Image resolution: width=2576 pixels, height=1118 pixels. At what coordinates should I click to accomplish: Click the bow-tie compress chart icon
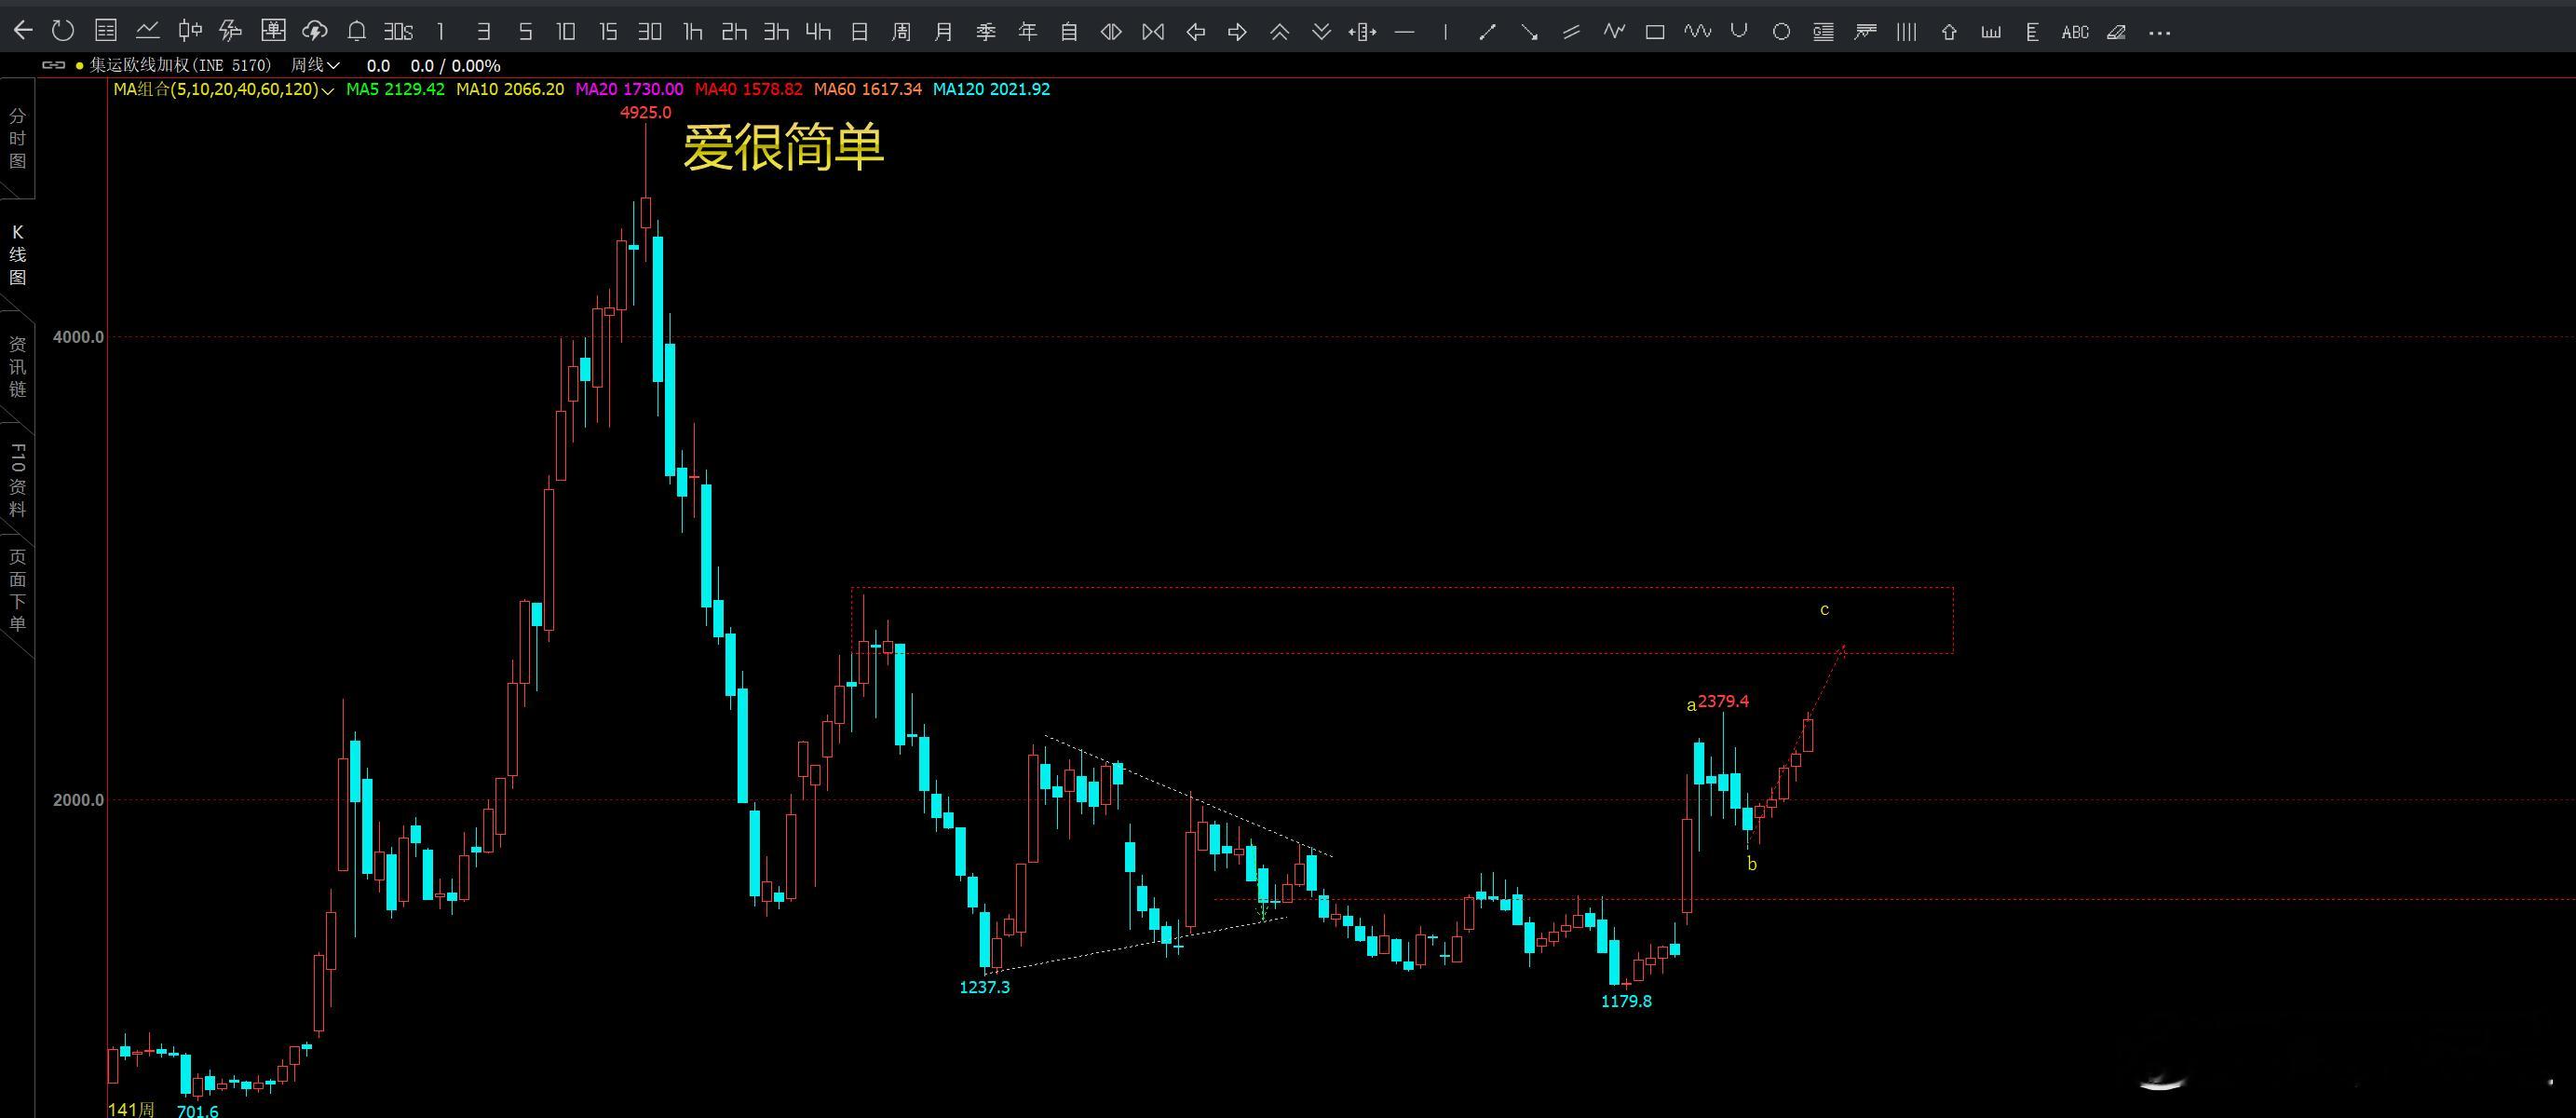[1153, 32]
